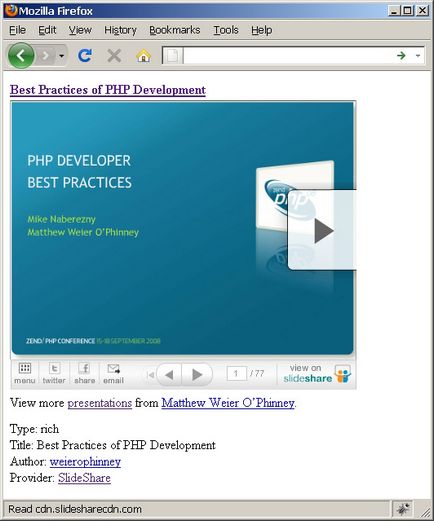
Task: Click the status bar bug icon
Action: [x=403, y=509]
